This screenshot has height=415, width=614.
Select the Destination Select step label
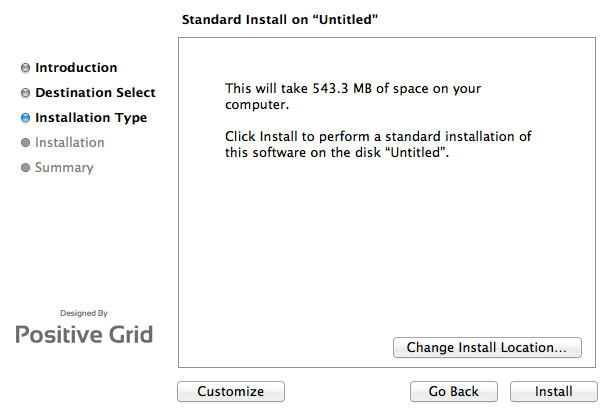click(95, 93)
